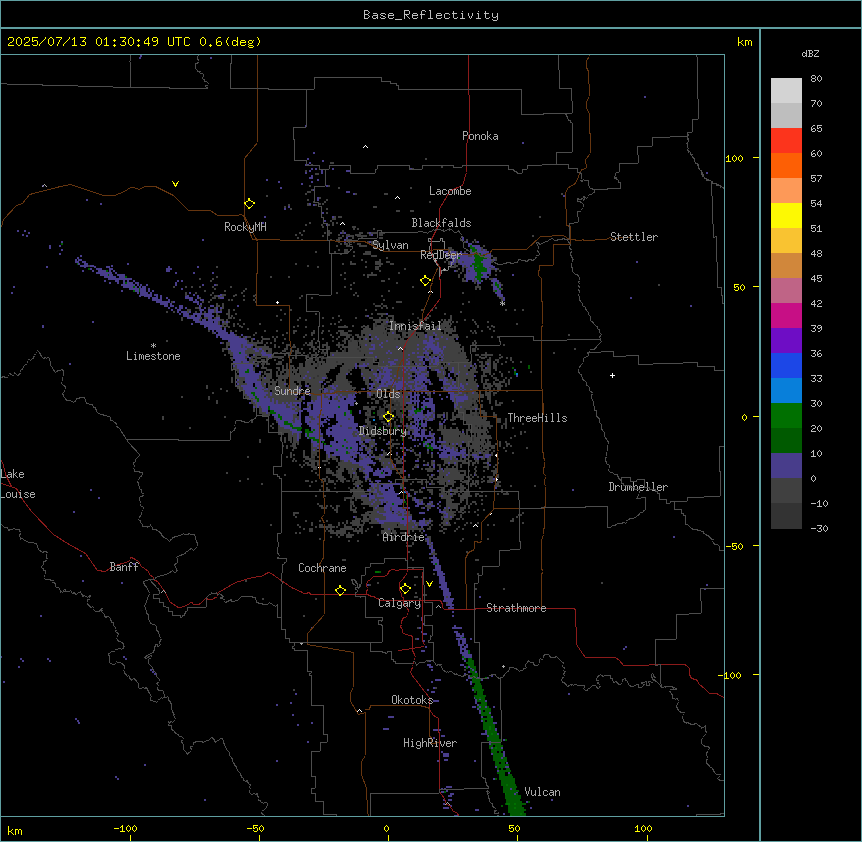Pick the violet 36–39 dBZ legend swatch
Viewport: 862px width, 842px height.
click(x=786, y=341)
